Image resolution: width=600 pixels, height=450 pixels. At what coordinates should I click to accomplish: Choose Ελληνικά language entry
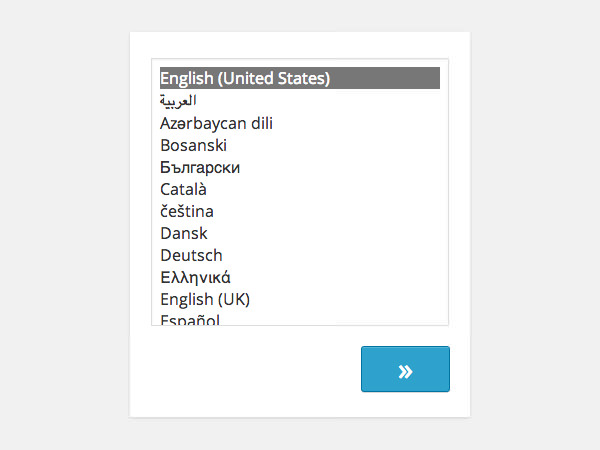pos(195,277)
